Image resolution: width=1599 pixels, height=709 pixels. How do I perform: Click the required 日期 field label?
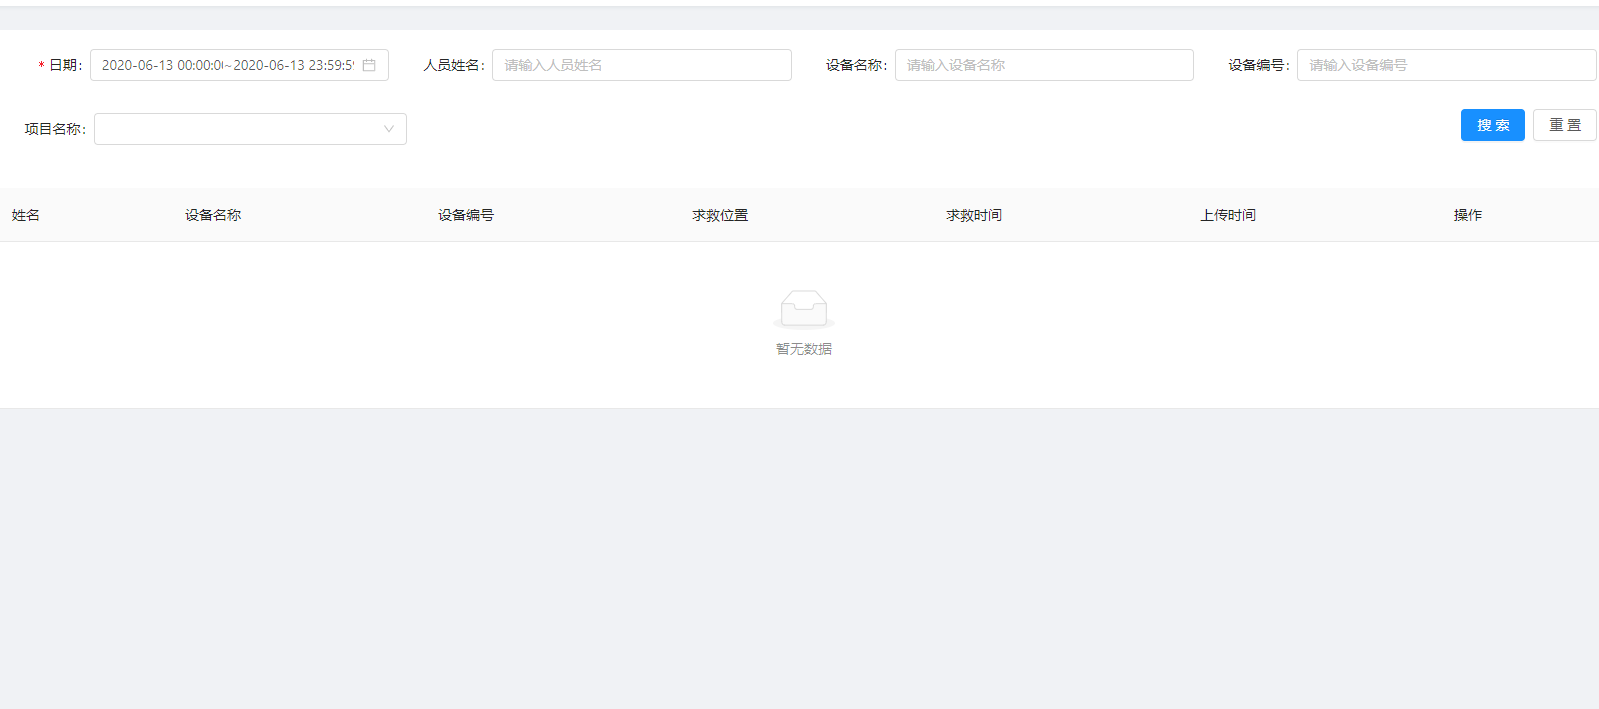click(65, 65)
